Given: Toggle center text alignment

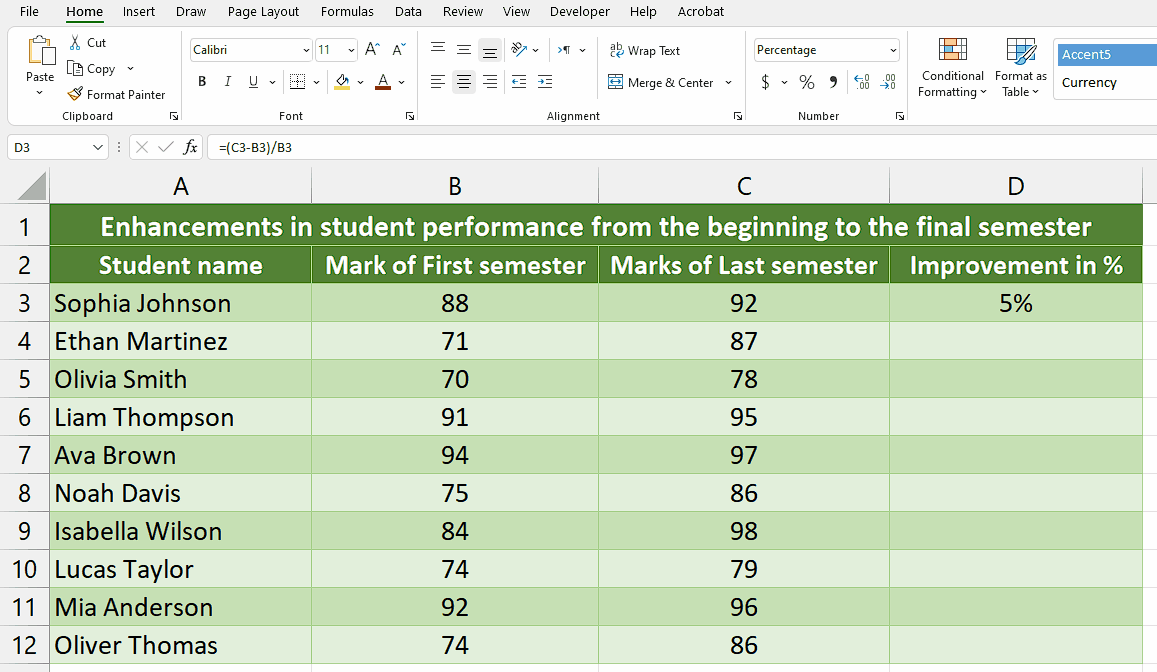Looking at the screenshot, I should [x=463, y=82].
